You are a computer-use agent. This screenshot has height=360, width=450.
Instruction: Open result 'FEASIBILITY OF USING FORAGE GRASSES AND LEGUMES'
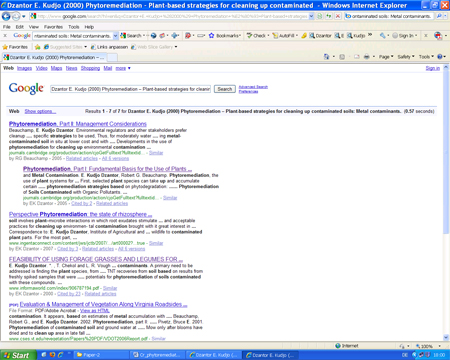tap(96, 259)
